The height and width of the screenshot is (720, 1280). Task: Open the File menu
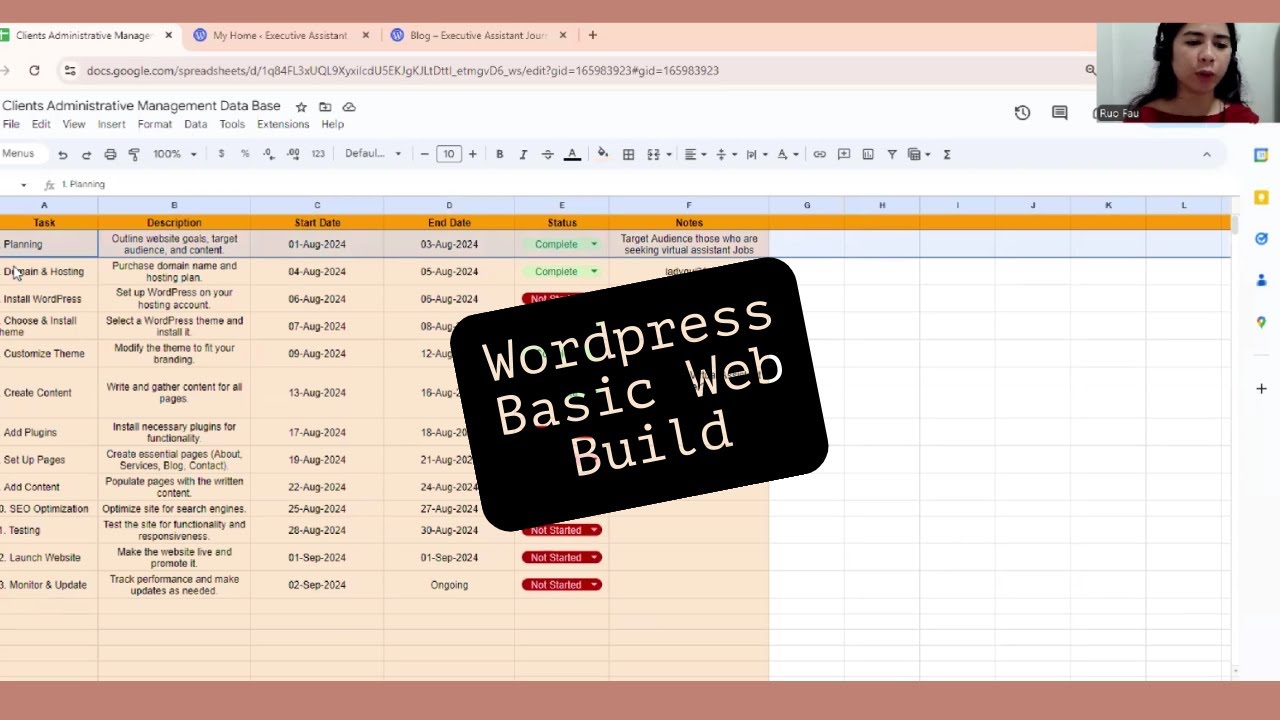point(11,124)
